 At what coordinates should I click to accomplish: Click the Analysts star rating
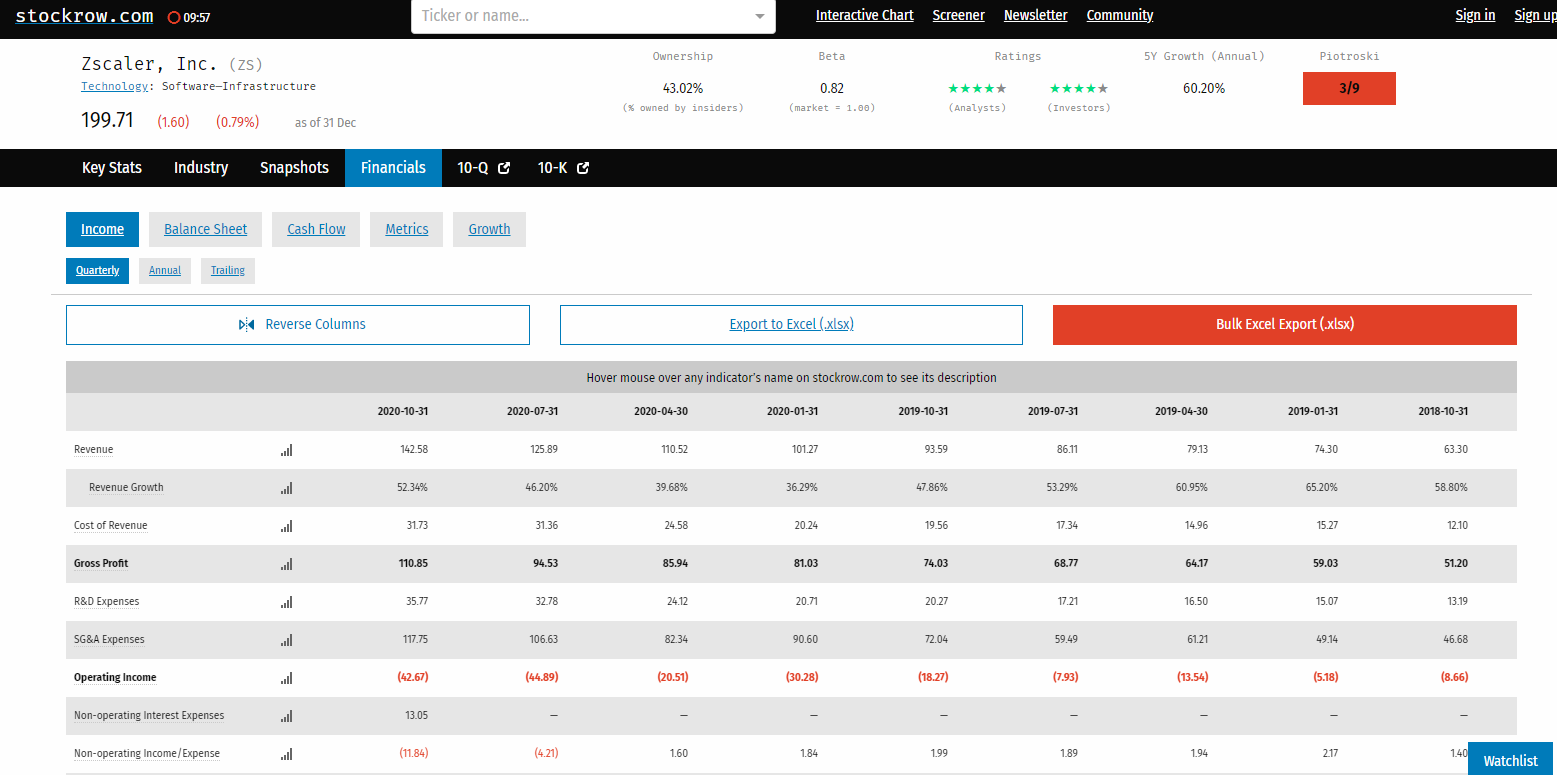[x=977, y=88]
